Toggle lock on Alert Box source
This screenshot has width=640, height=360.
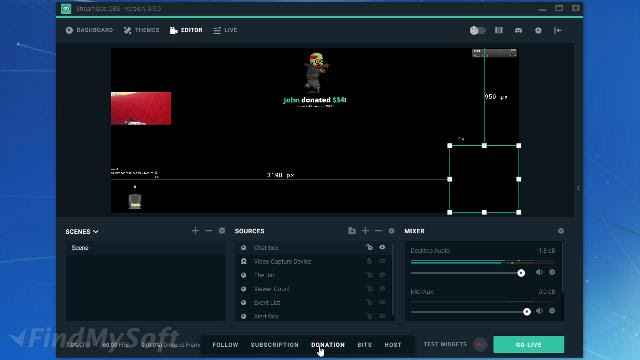point(369,316)
